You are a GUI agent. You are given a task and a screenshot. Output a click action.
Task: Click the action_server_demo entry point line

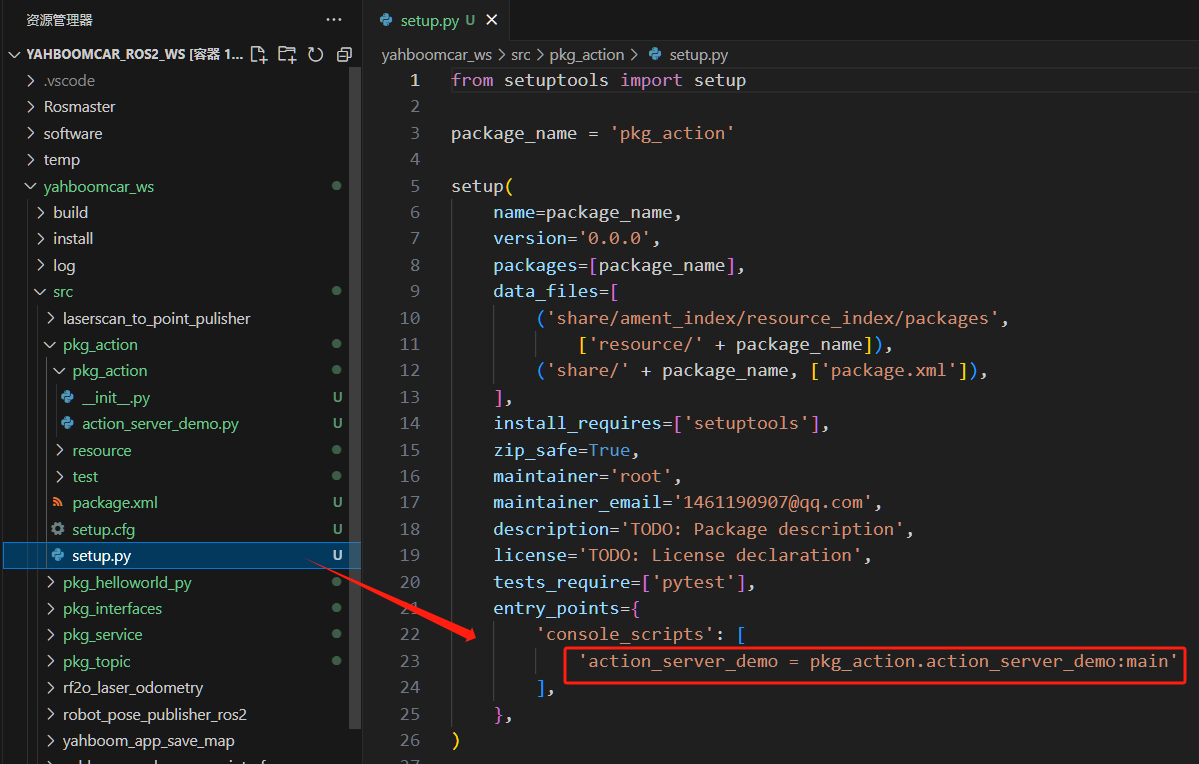878,661
